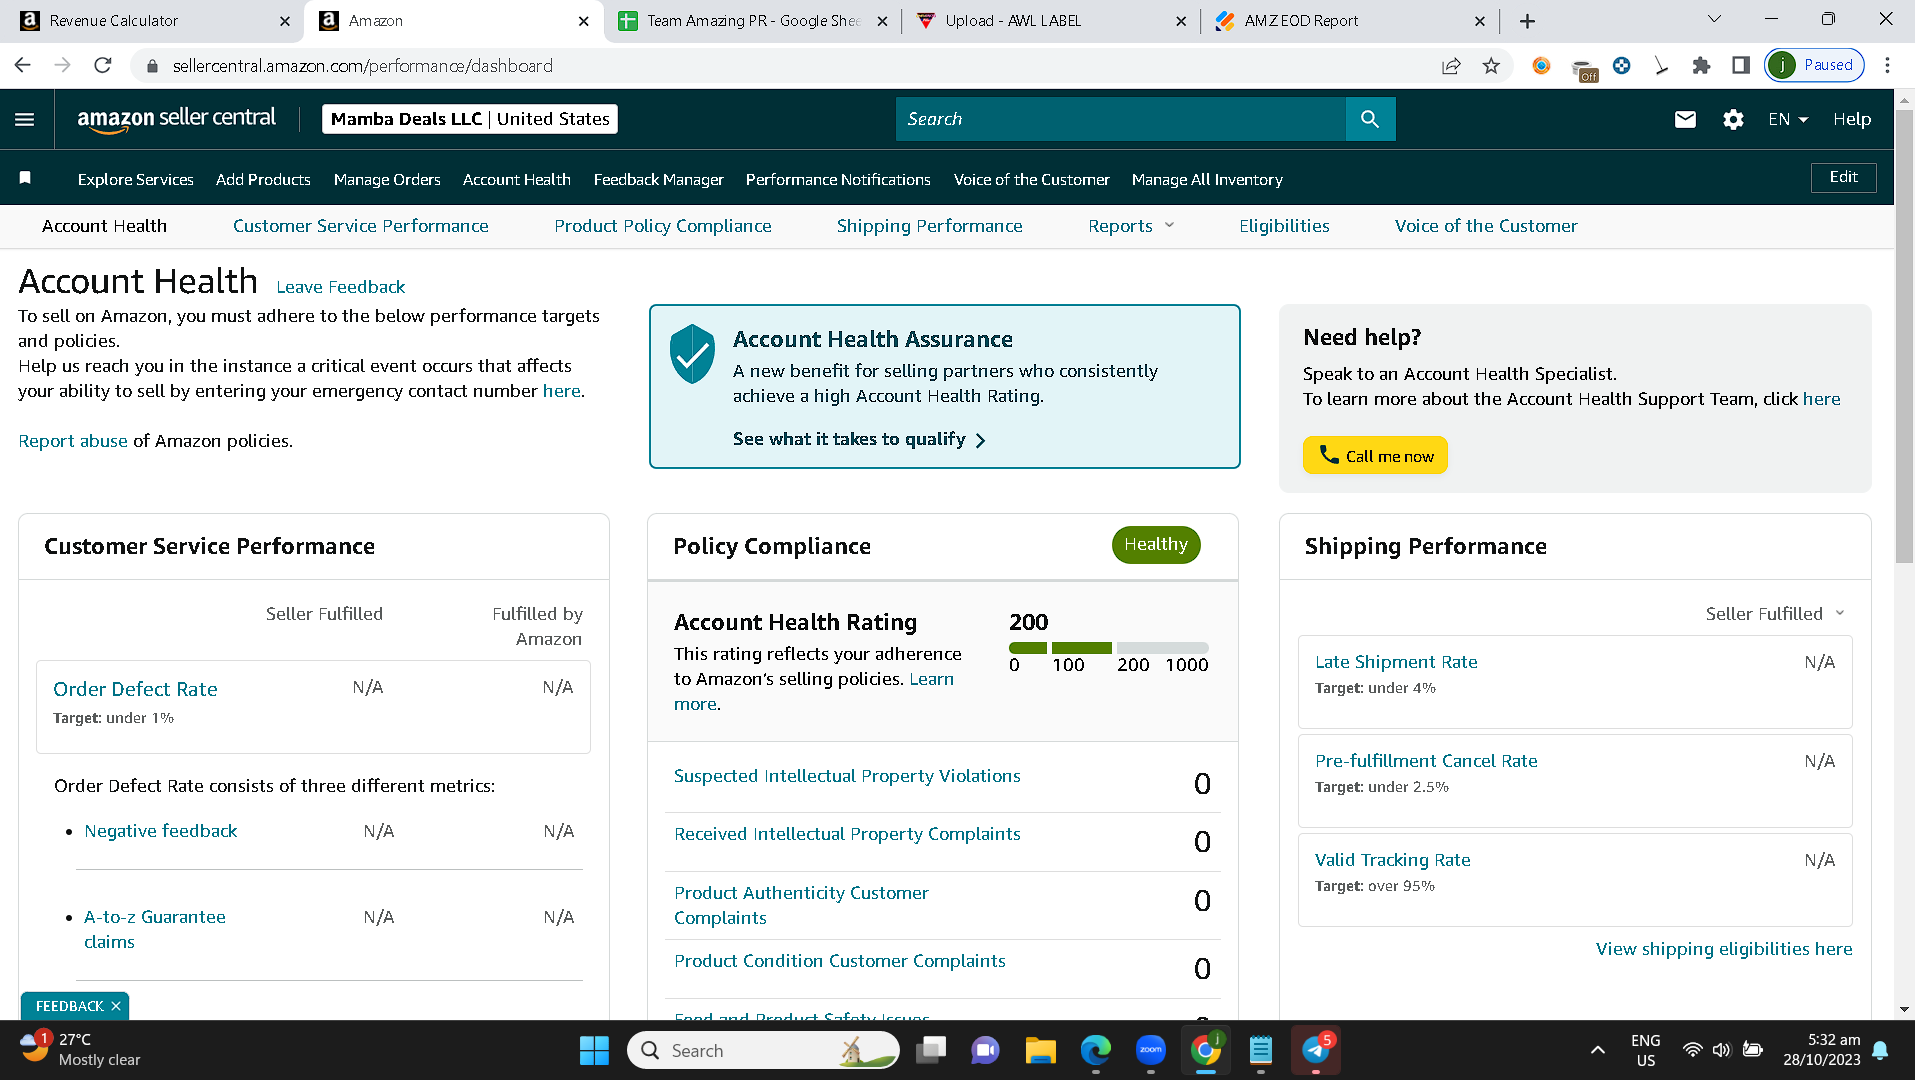Expand the EN language dropdown
Image resolution: width=1915 pixels, height=1080 pixels.
pos(1788,119)
